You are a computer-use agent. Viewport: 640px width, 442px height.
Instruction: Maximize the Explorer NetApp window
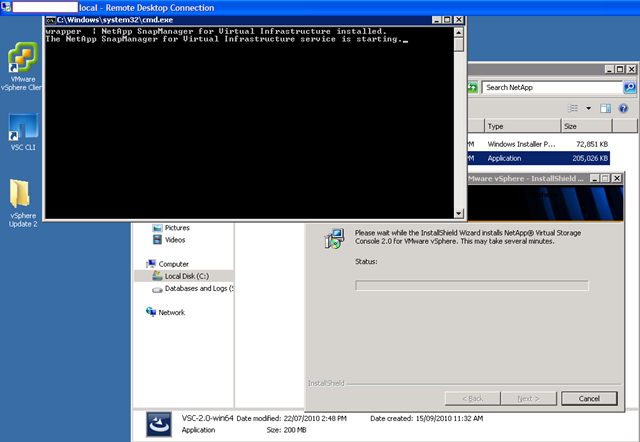(620, 69)
